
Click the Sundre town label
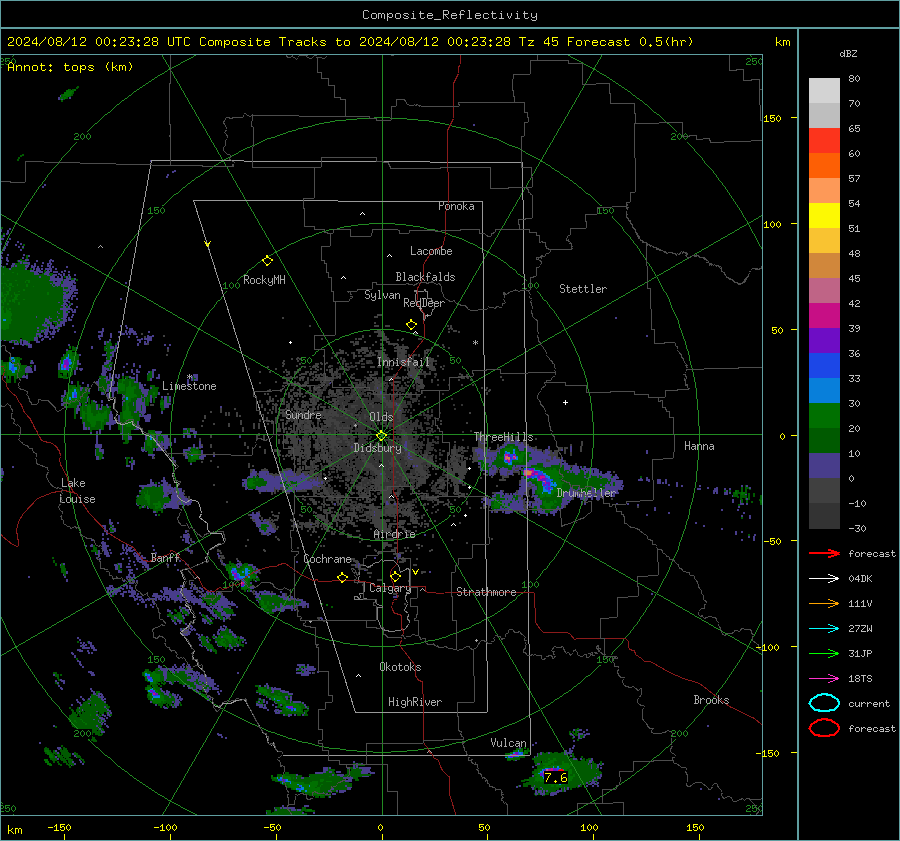[x=303, y=414]
